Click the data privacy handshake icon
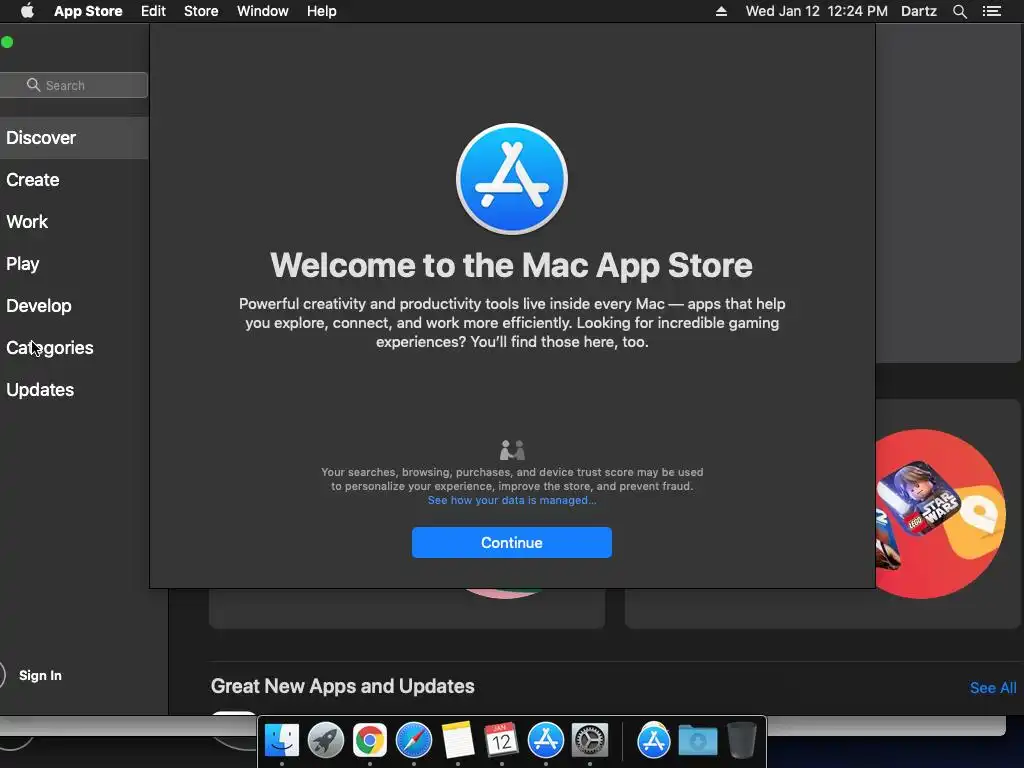 (x=512, y=450)
